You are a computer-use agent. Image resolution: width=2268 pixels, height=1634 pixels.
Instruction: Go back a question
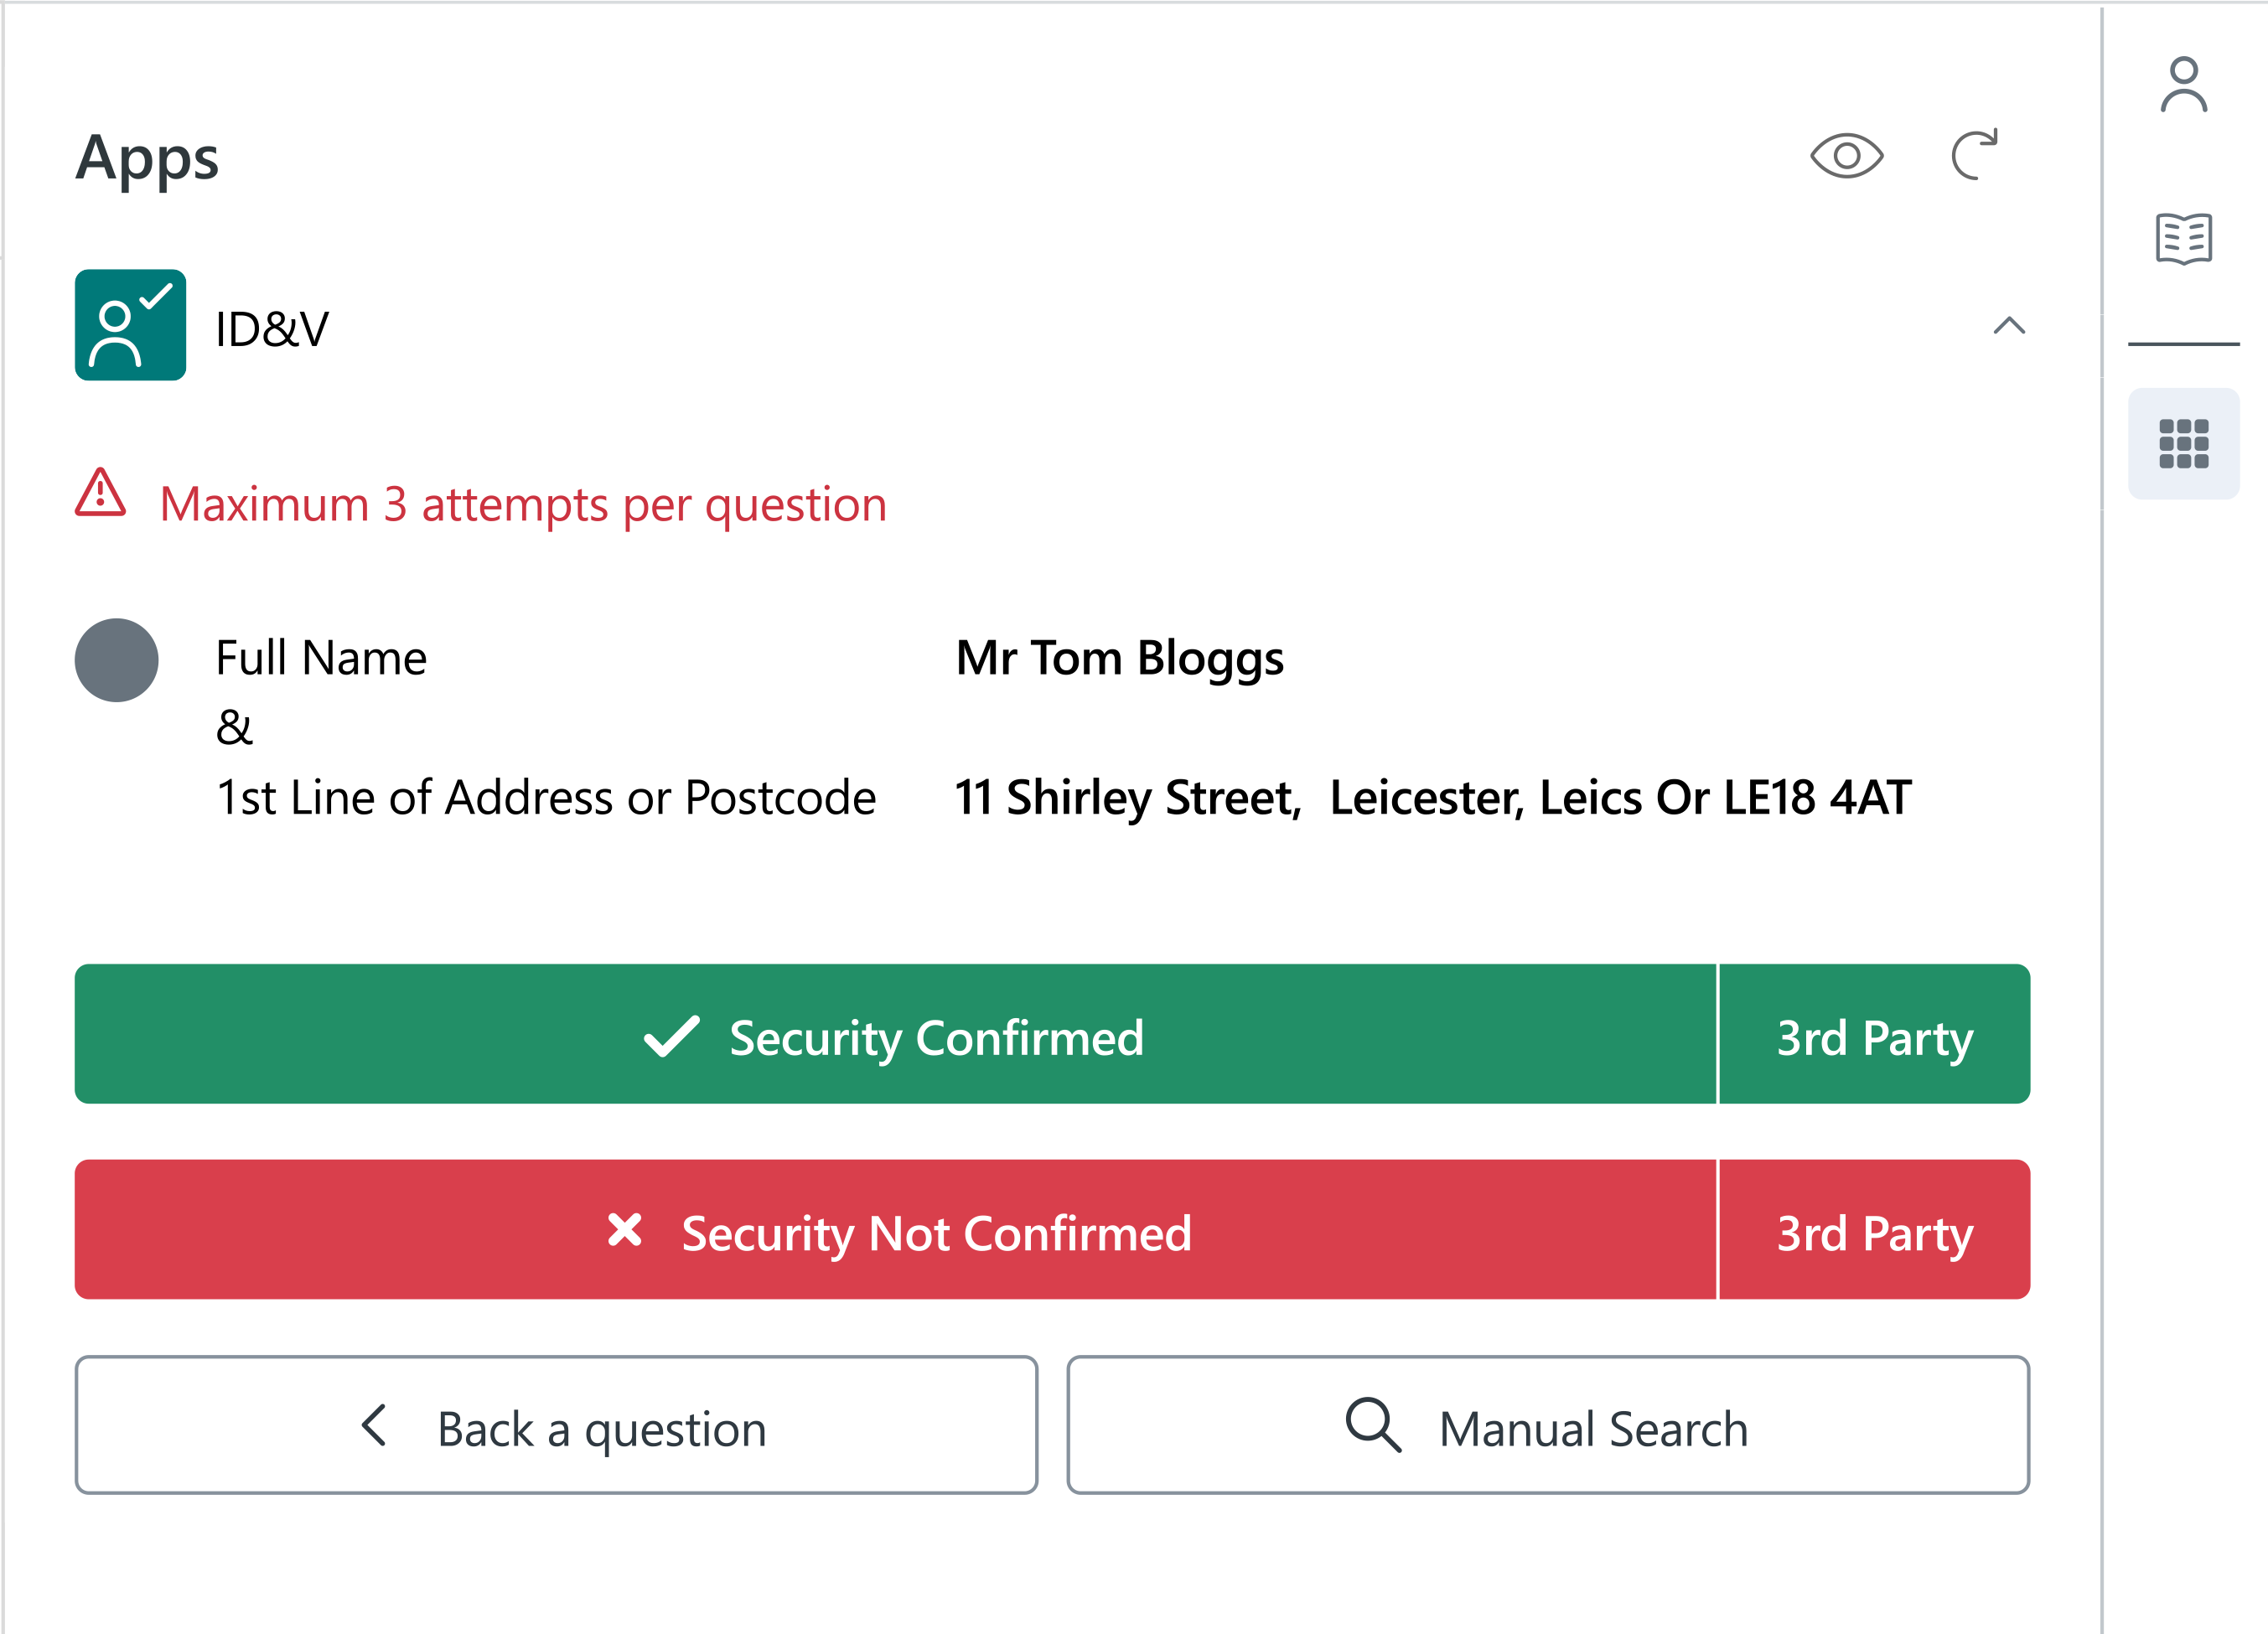click(x=556, y=1425)
